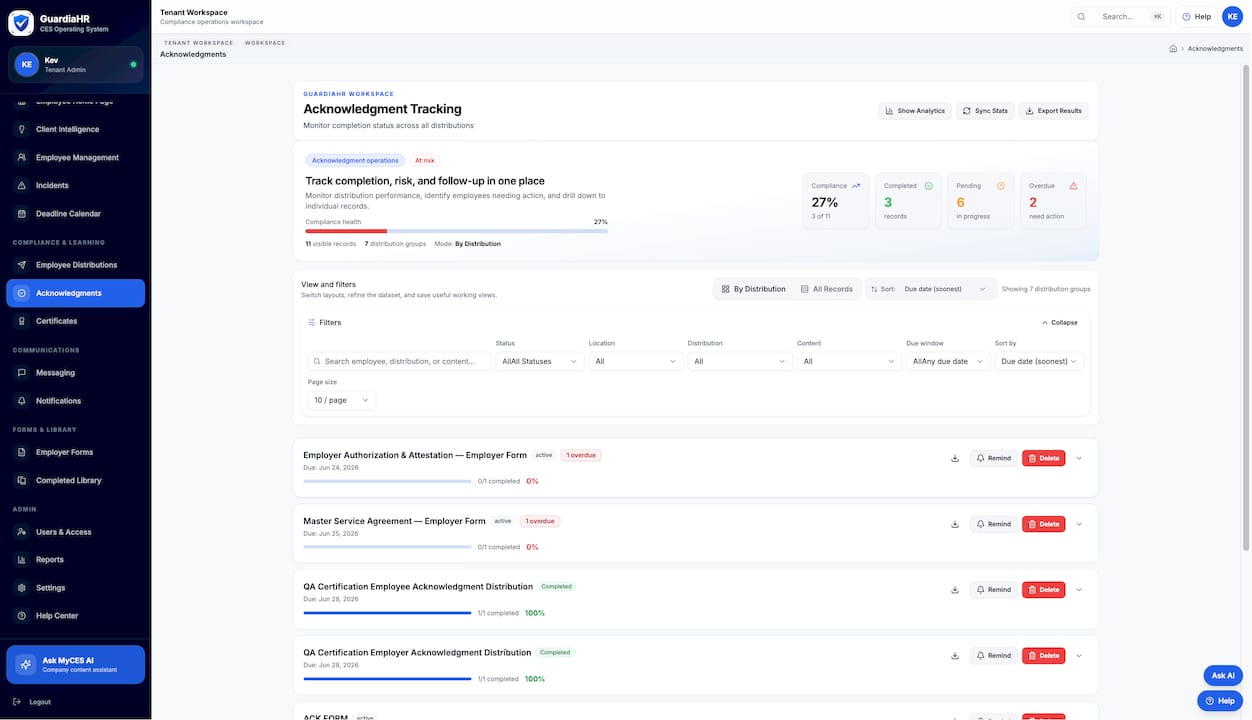Expand the Employer Authorization & Attestation row chevron
1252x720 pixels.
(x=1078, y=458)
